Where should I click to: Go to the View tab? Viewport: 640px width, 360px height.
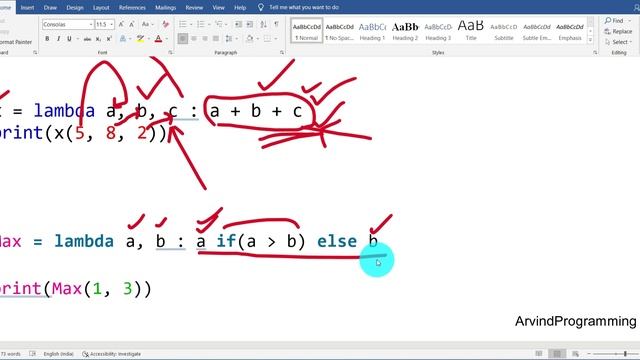218,7
